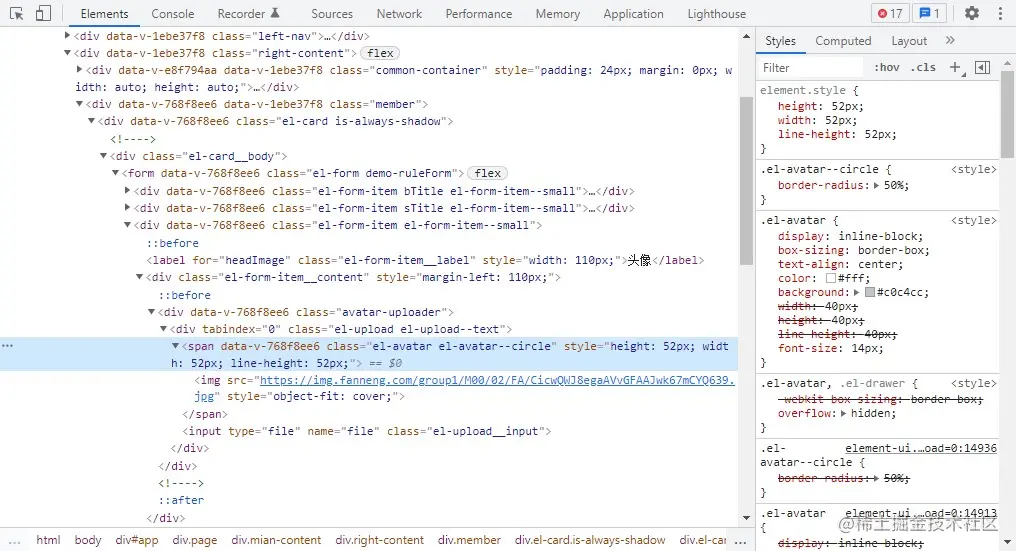Image resolution: width=1016 pixels, height=551 pixels.
Task: Open the DevTools kebab menu
Action: [1000, 13]
